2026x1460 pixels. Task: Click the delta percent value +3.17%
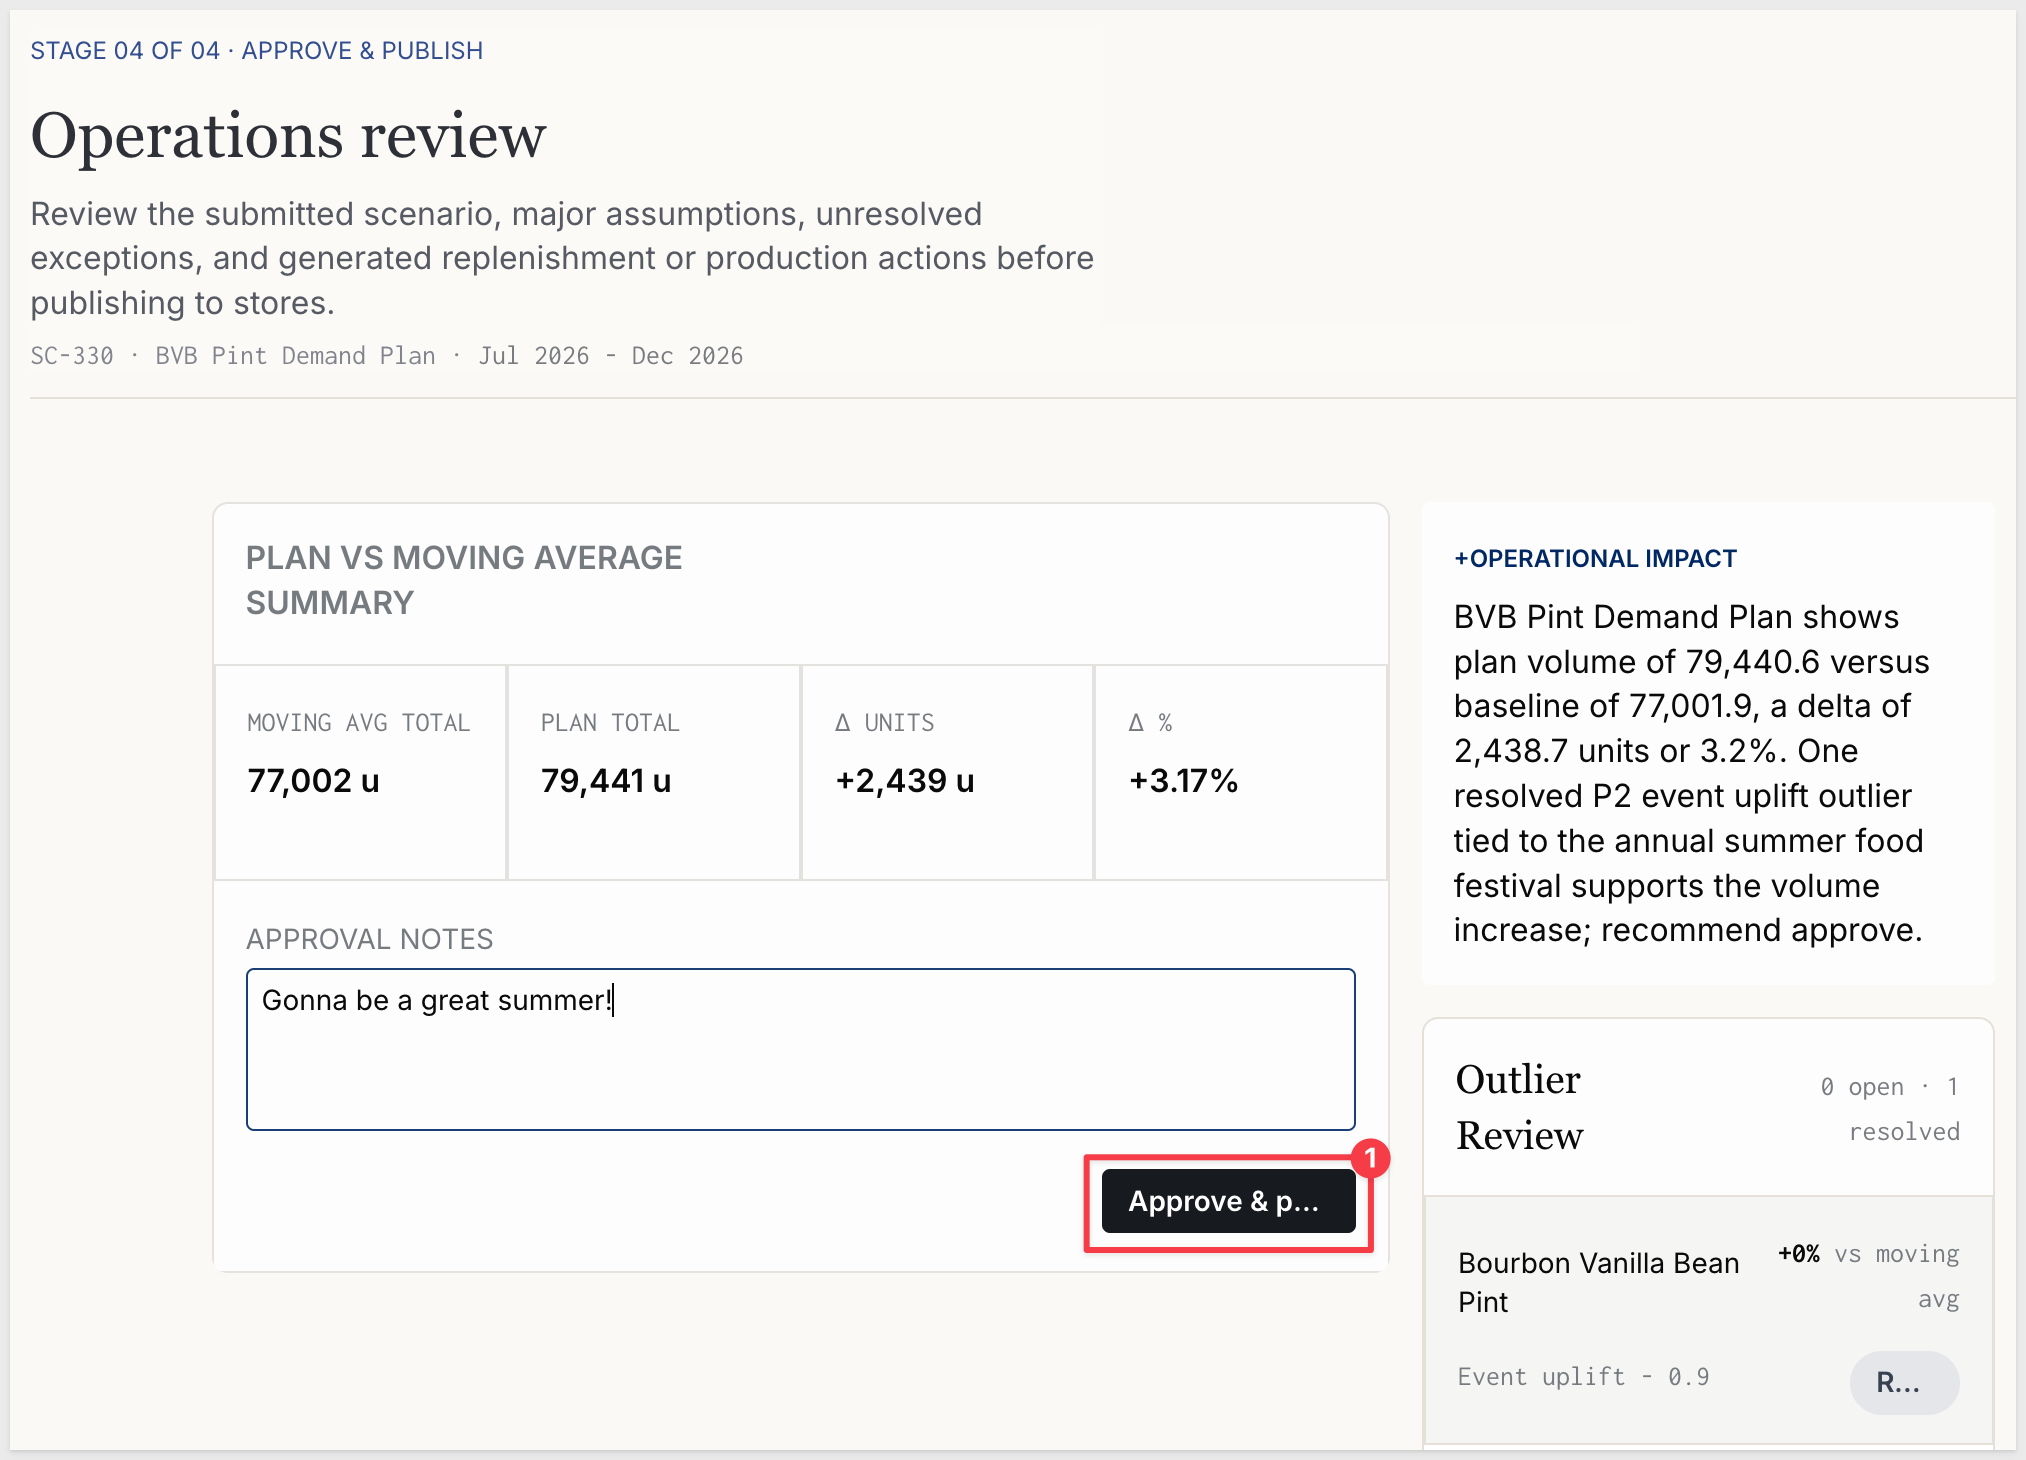pos(1183,781)
